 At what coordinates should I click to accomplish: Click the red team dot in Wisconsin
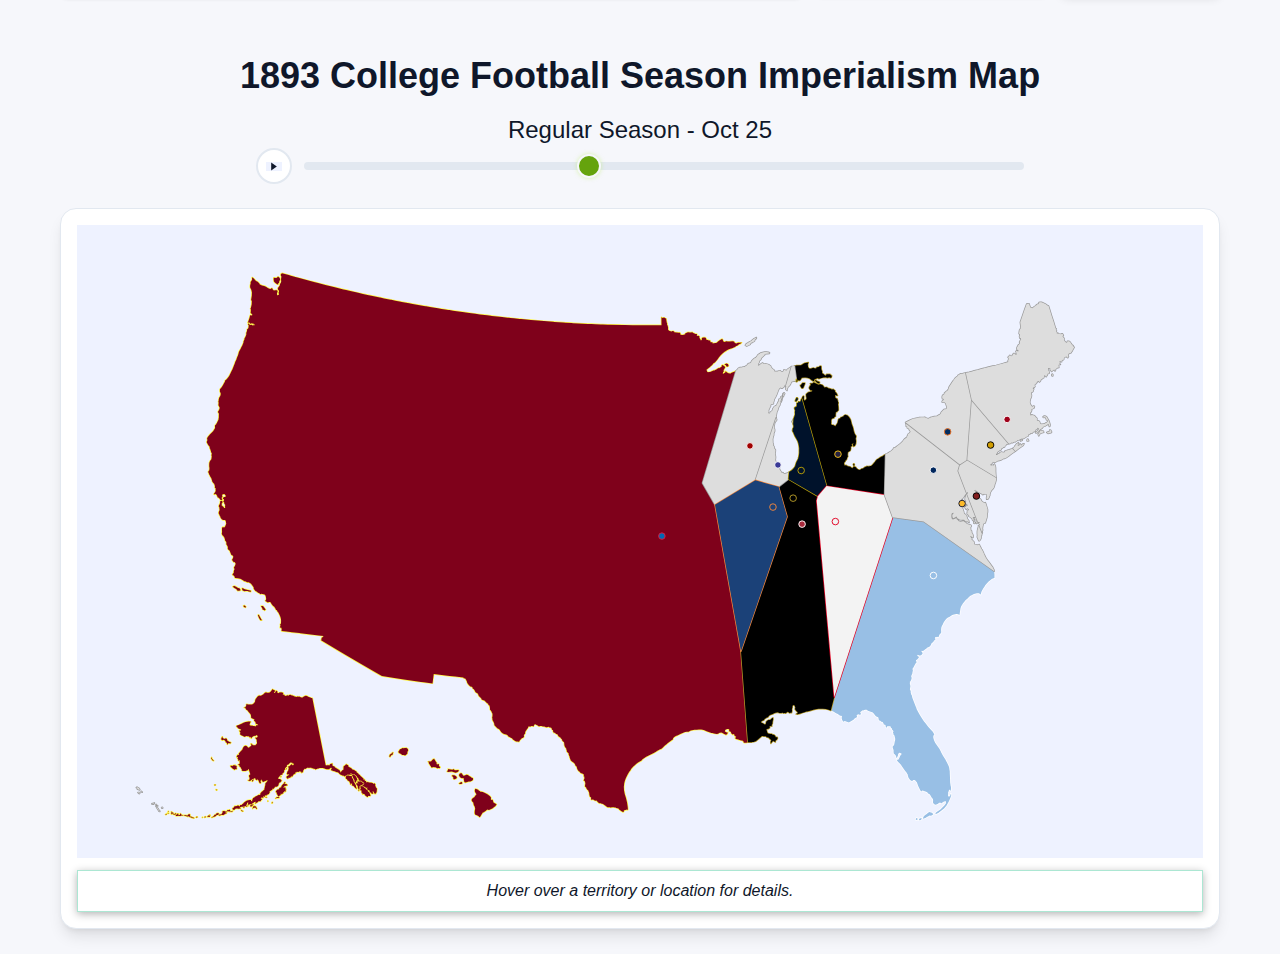pyautogui.click(x=749, y=446)
